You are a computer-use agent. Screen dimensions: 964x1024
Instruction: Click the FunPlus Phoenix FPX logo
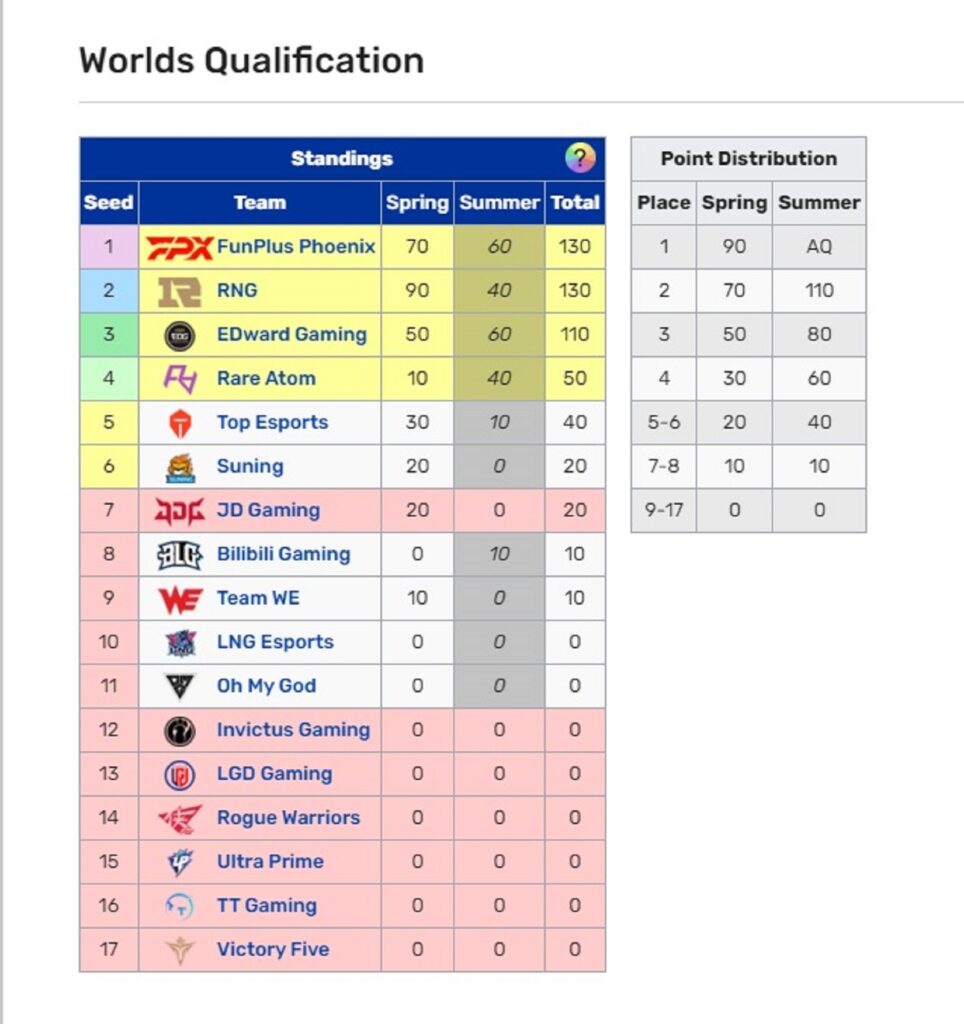pos(180,248)
